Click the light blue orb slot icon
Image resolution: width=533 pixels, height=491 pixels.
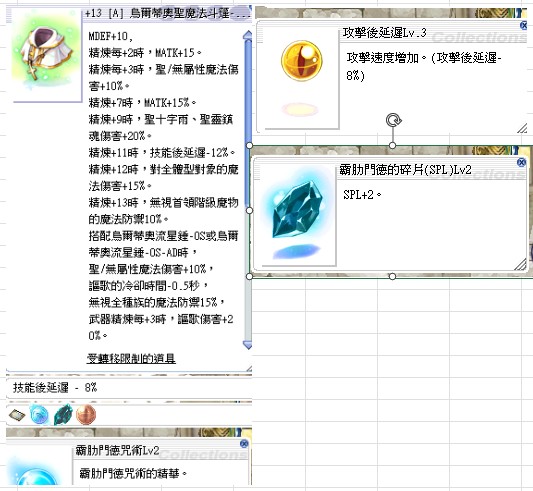pyautogui.click(x=39, y=415)
